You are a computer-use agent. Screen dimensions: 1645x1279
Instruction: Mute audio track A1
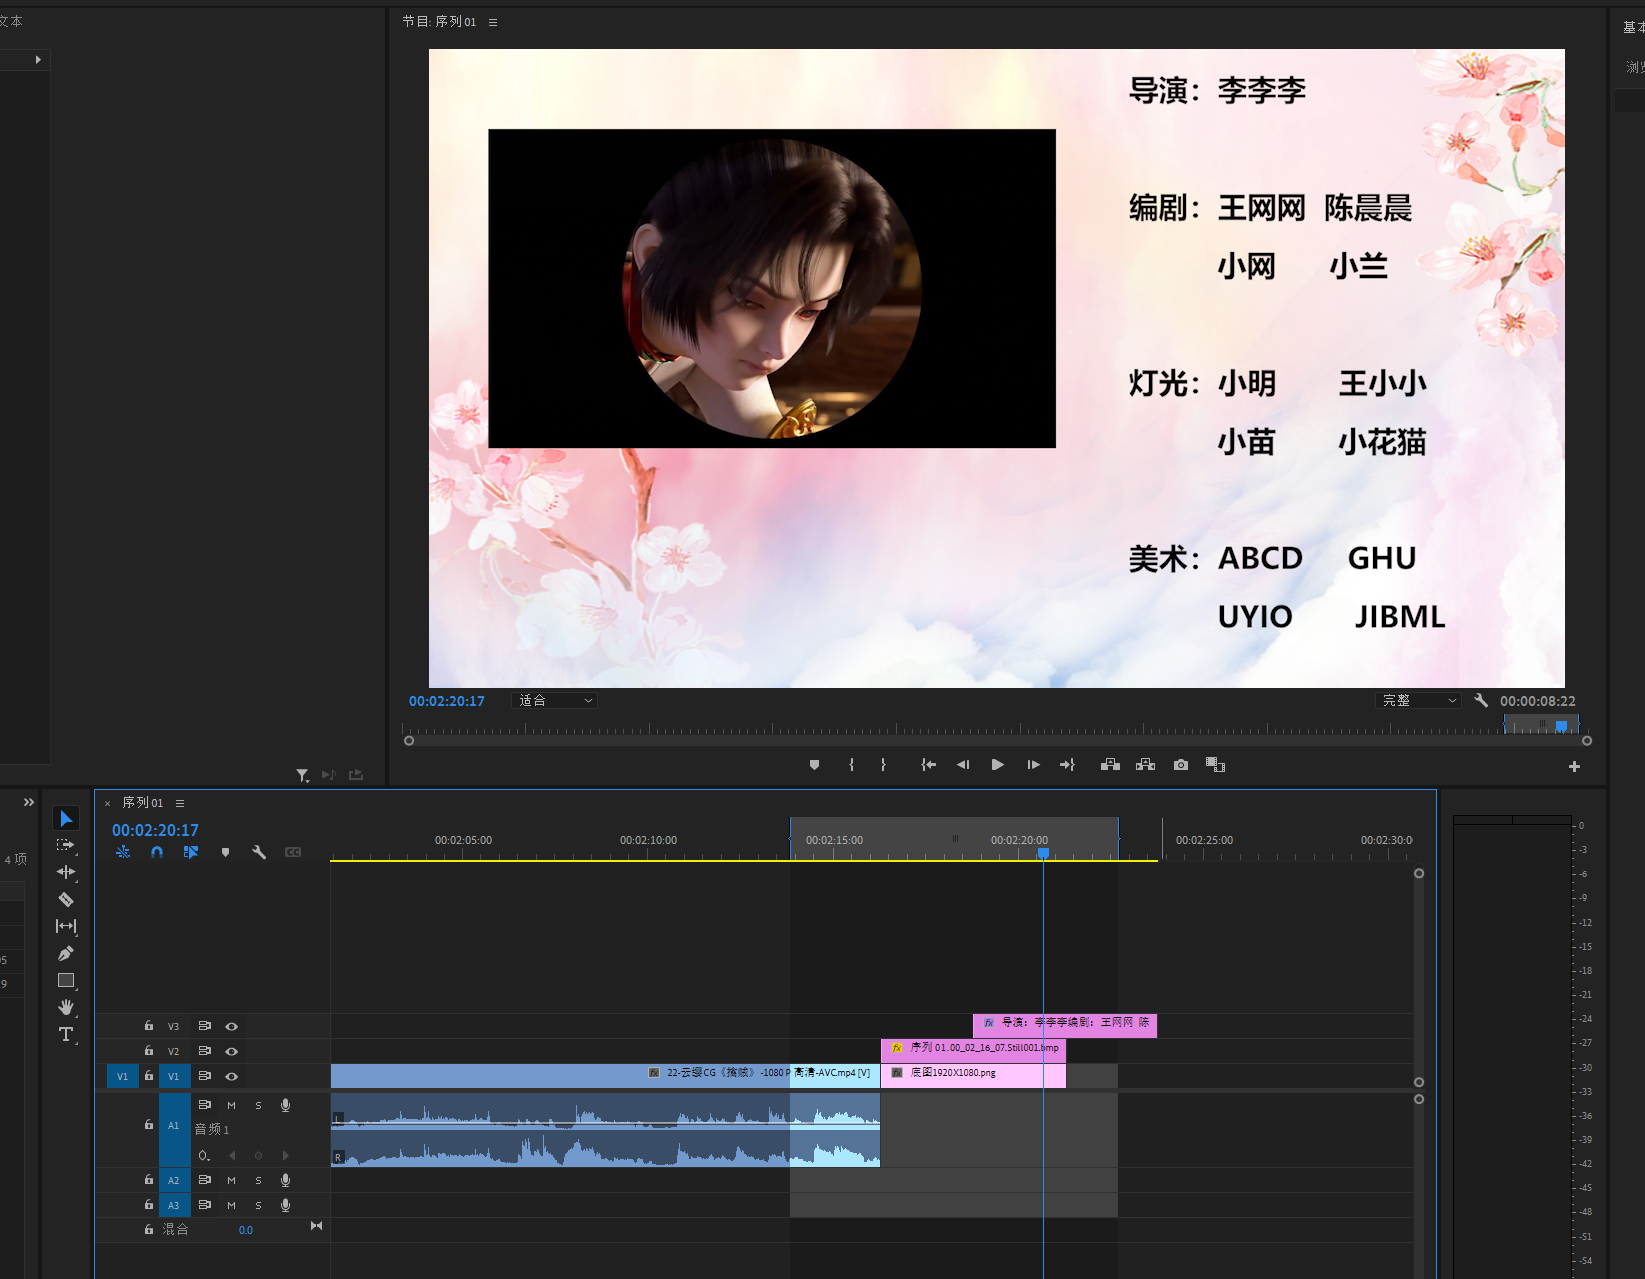point(231,1105)
